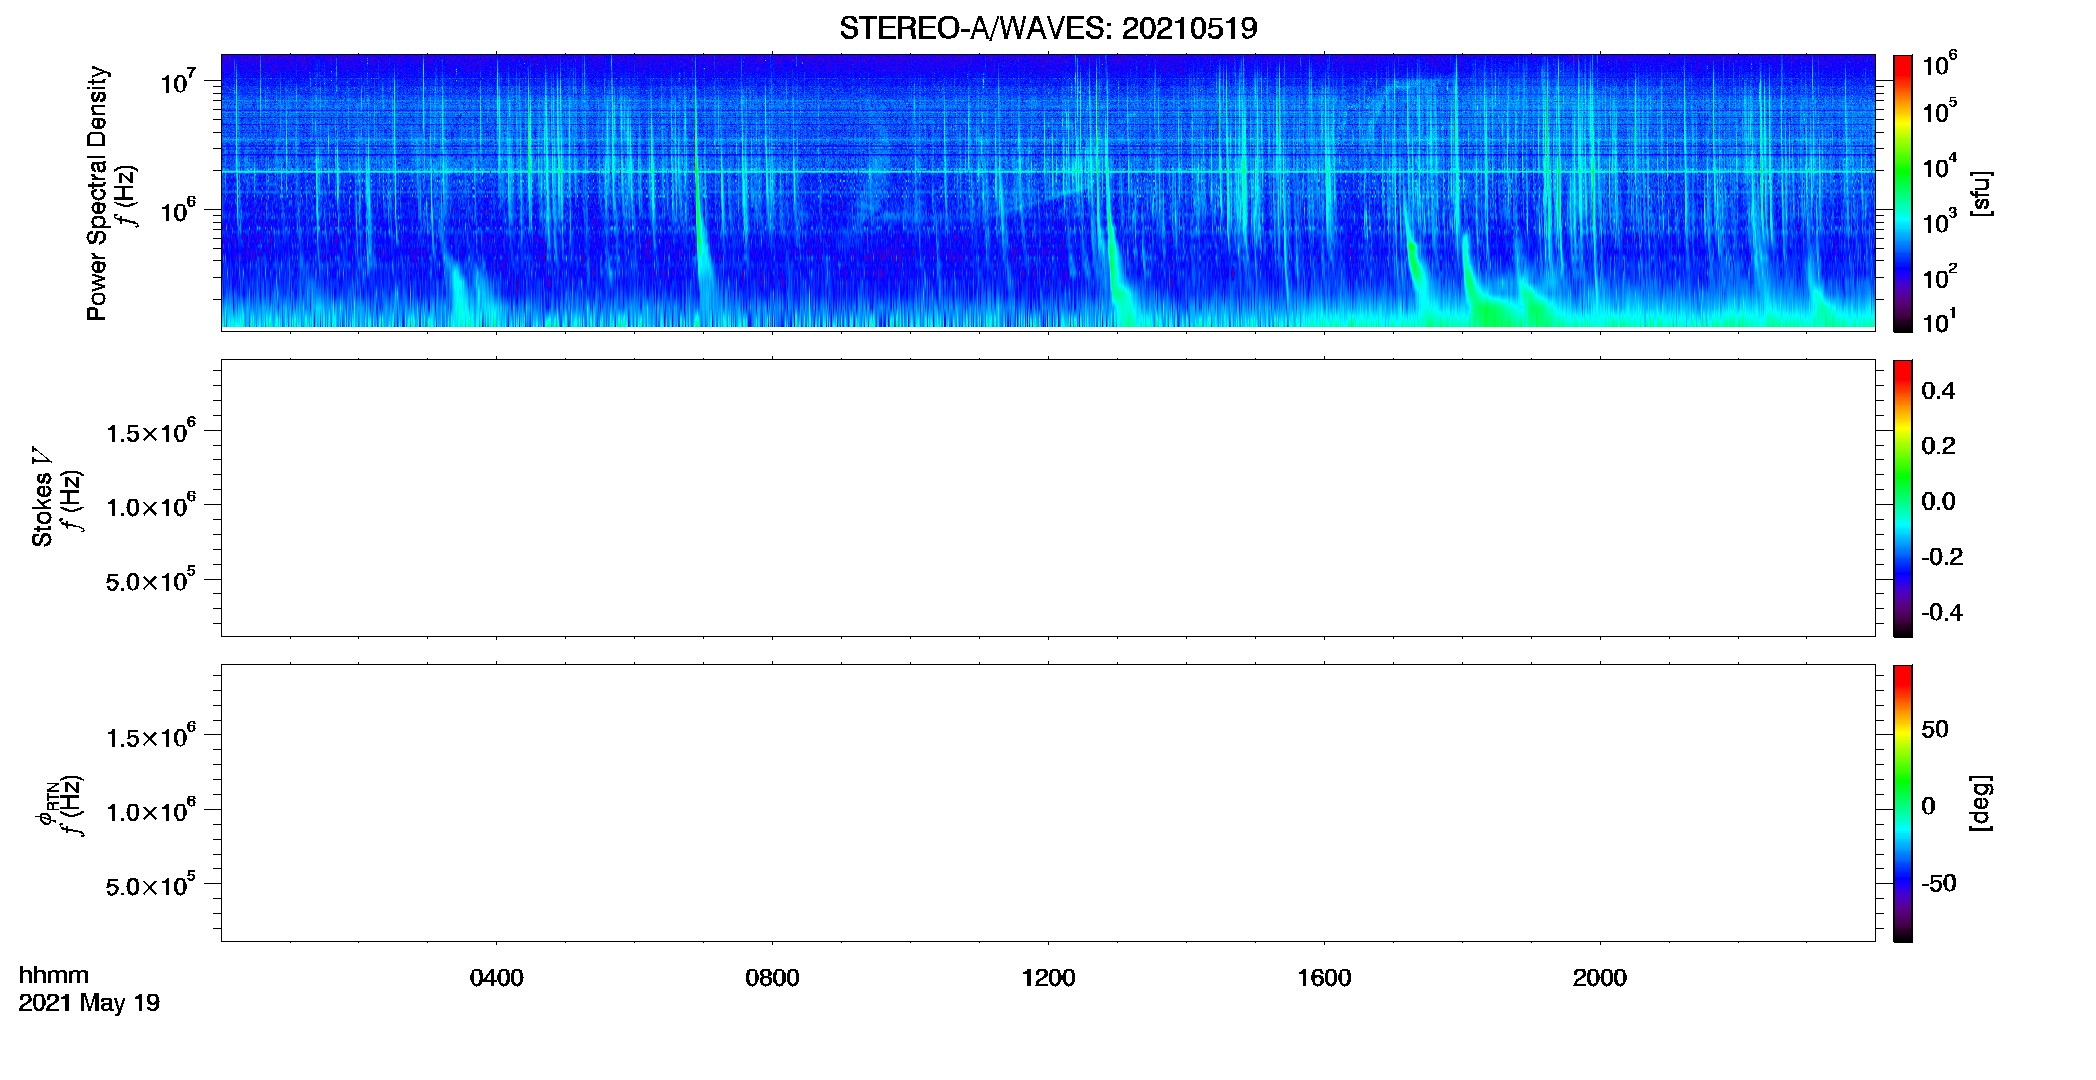Click the [sfu] colorbar unit label
The height and width of the screenshot is (1080, 2096).
tap(1981, 194)
